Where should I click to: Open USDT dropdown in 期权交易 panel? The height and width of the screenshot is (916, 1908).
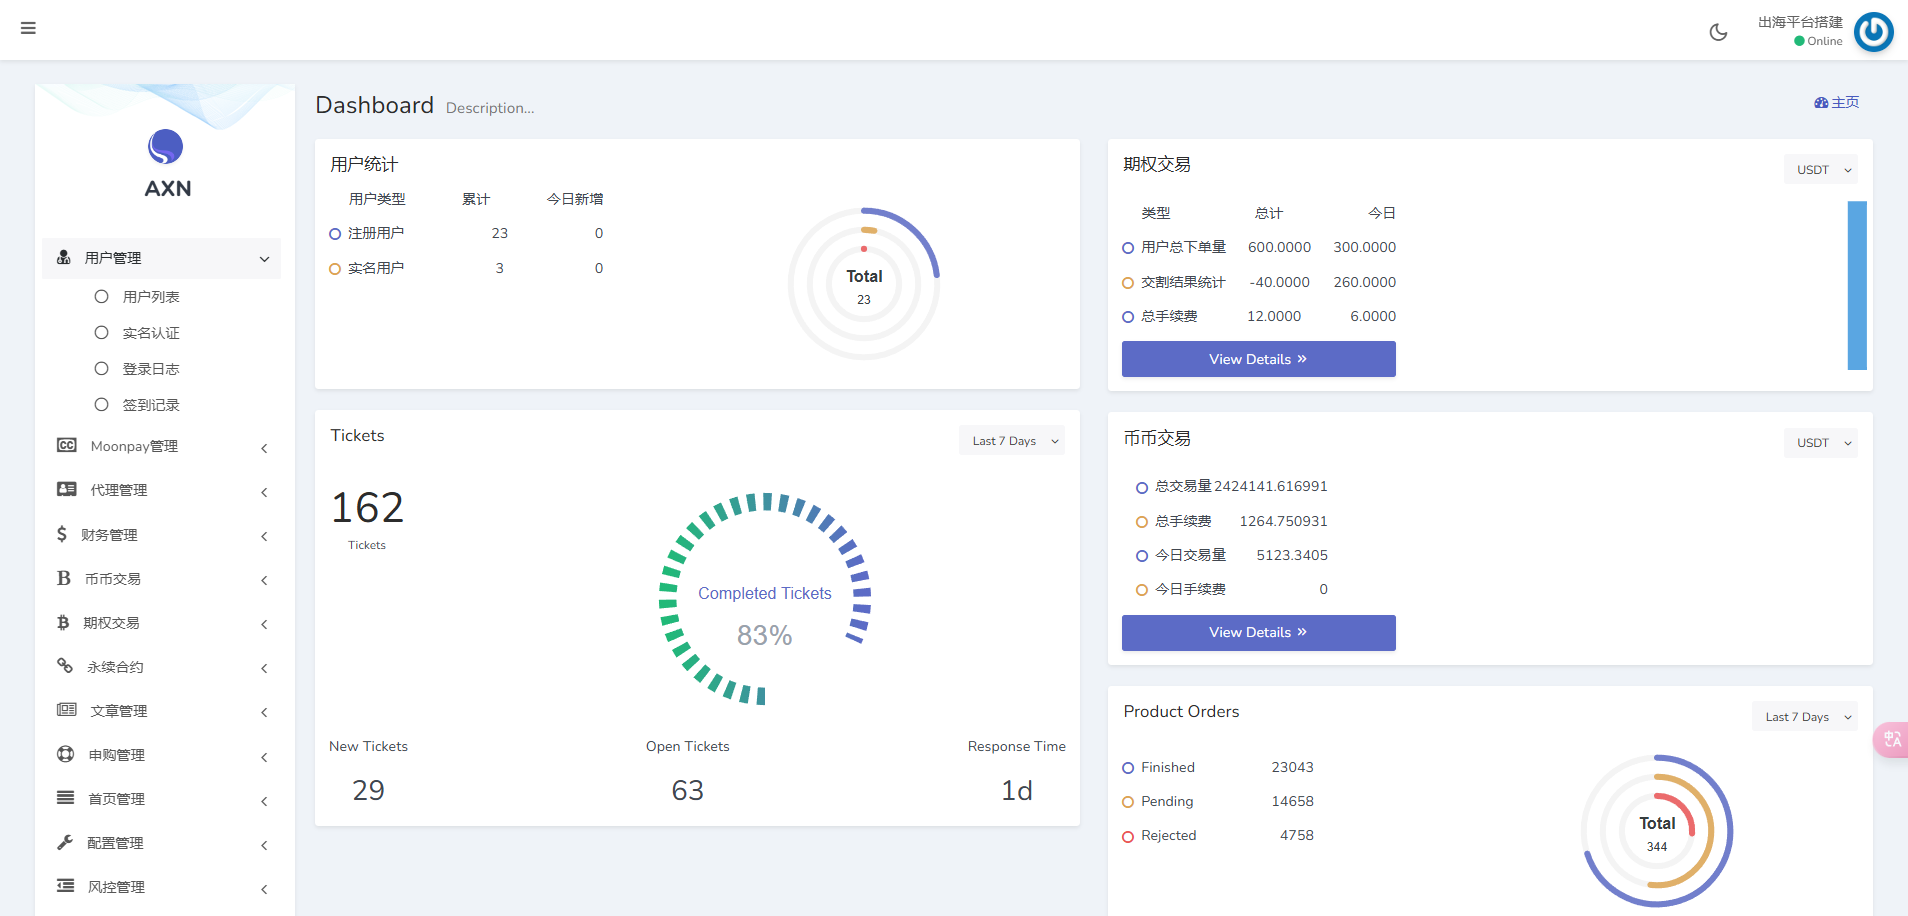(1821, 170)
